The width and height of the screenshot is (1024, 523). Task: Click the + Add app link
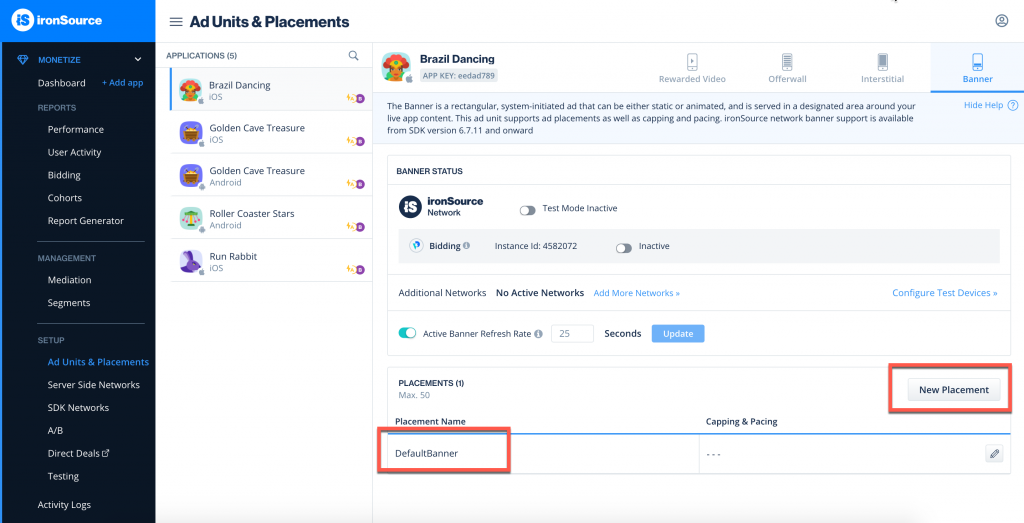122,83
